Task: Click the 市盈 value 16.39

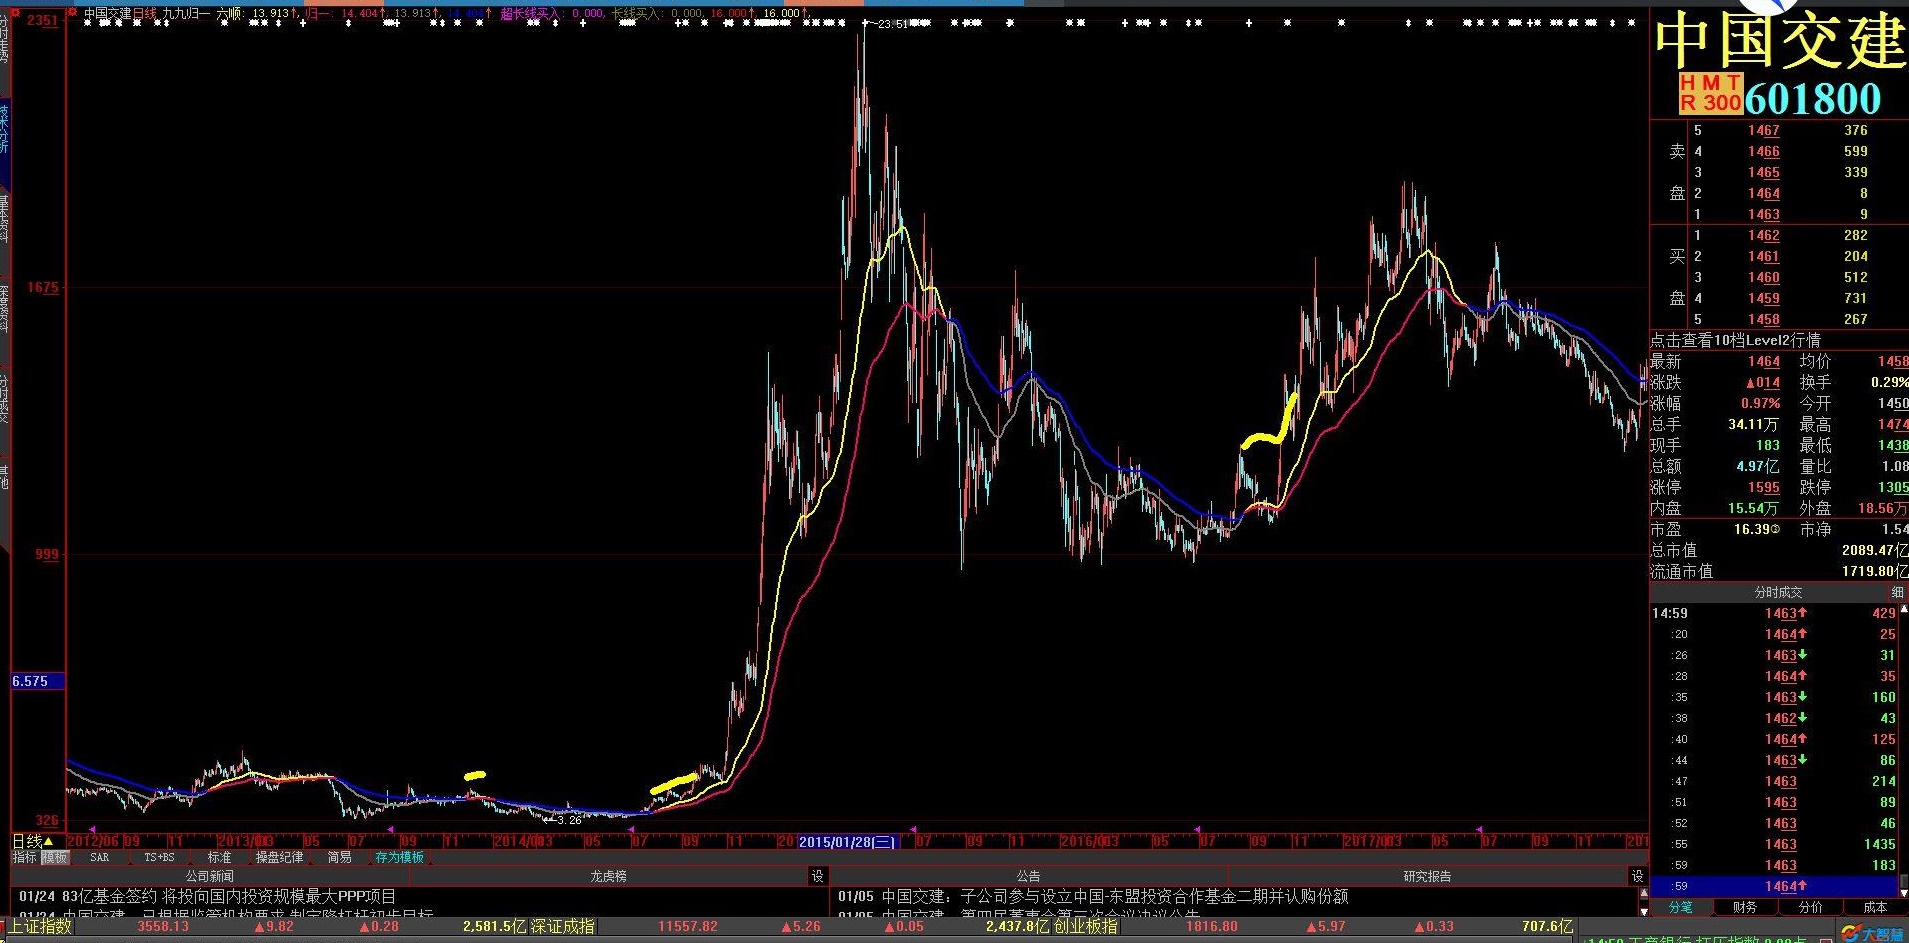Action: pos(1756,529)
